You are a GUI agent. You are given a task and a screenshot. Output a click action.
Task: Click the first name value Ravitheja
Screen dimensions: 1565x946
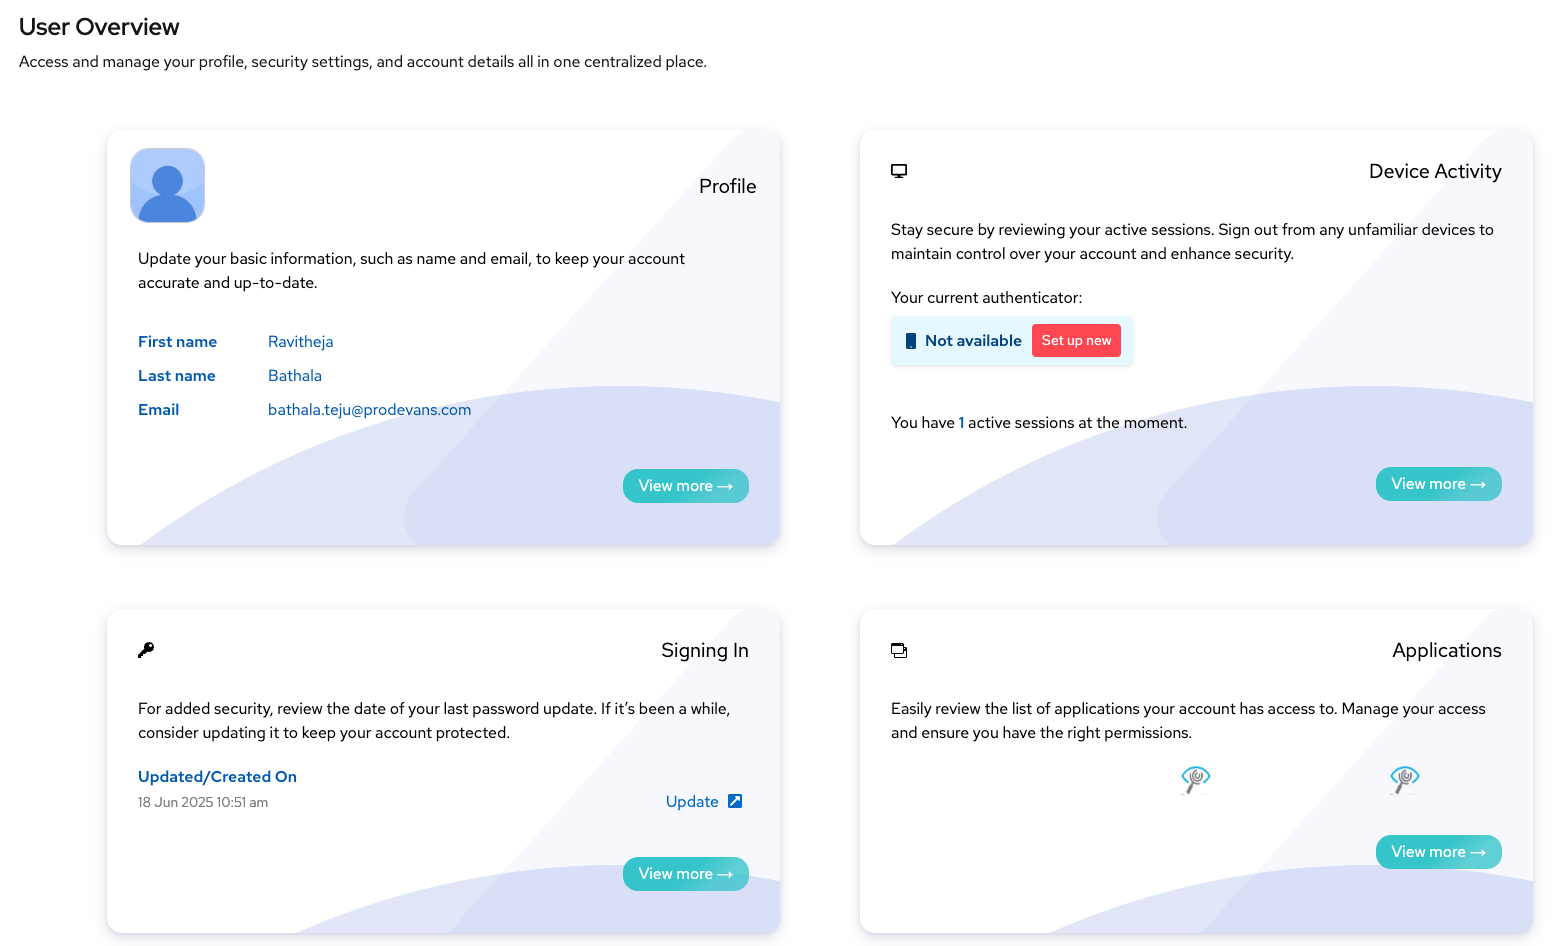point(300,342)
